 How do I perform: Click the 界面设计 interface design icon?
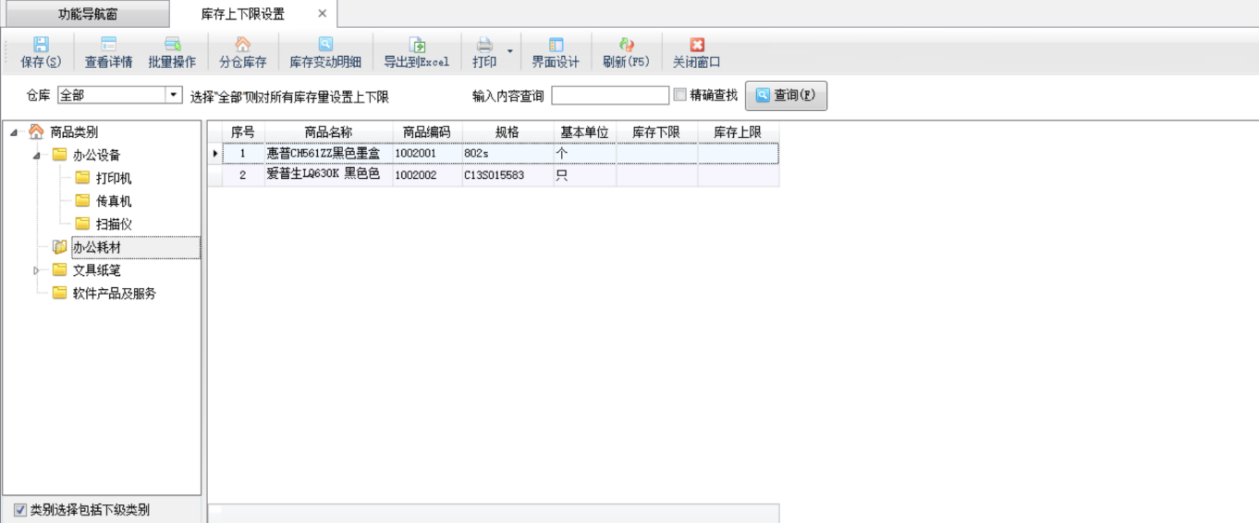pos(555,45)
